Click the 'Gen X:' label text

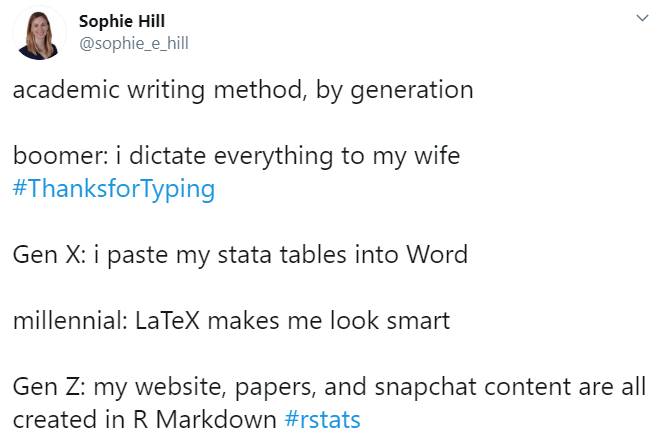[x=50, y=255]
